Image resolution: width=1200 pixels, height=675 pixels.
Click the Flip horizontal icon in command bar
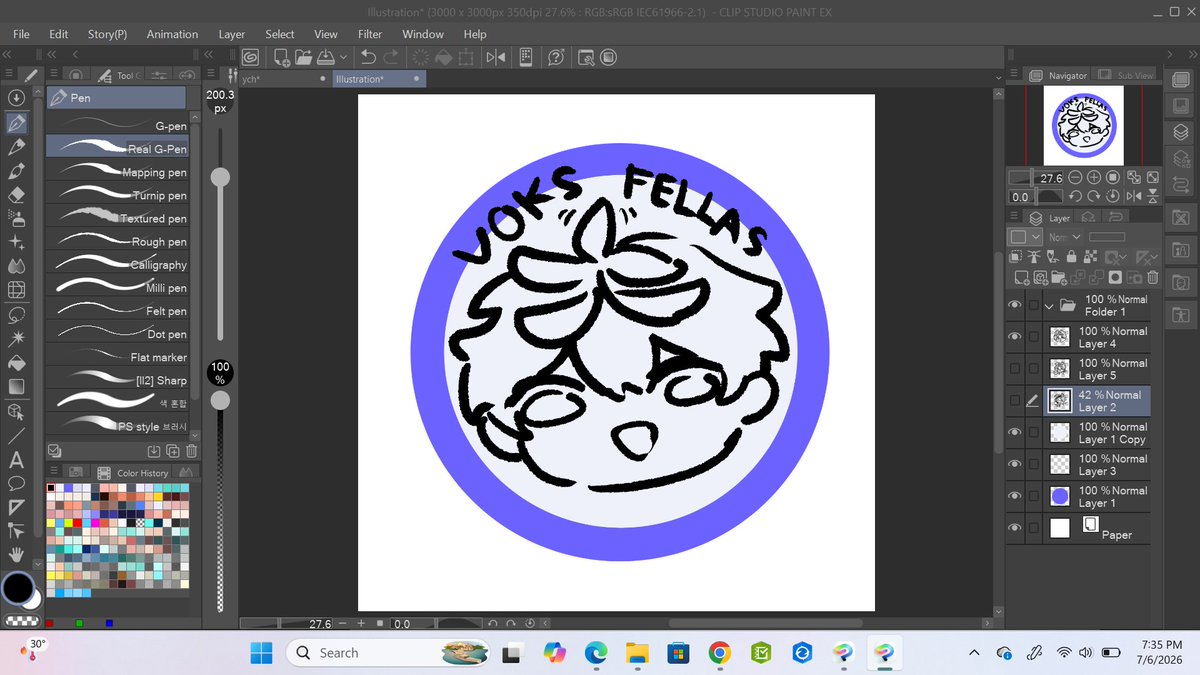pos(496,57)
